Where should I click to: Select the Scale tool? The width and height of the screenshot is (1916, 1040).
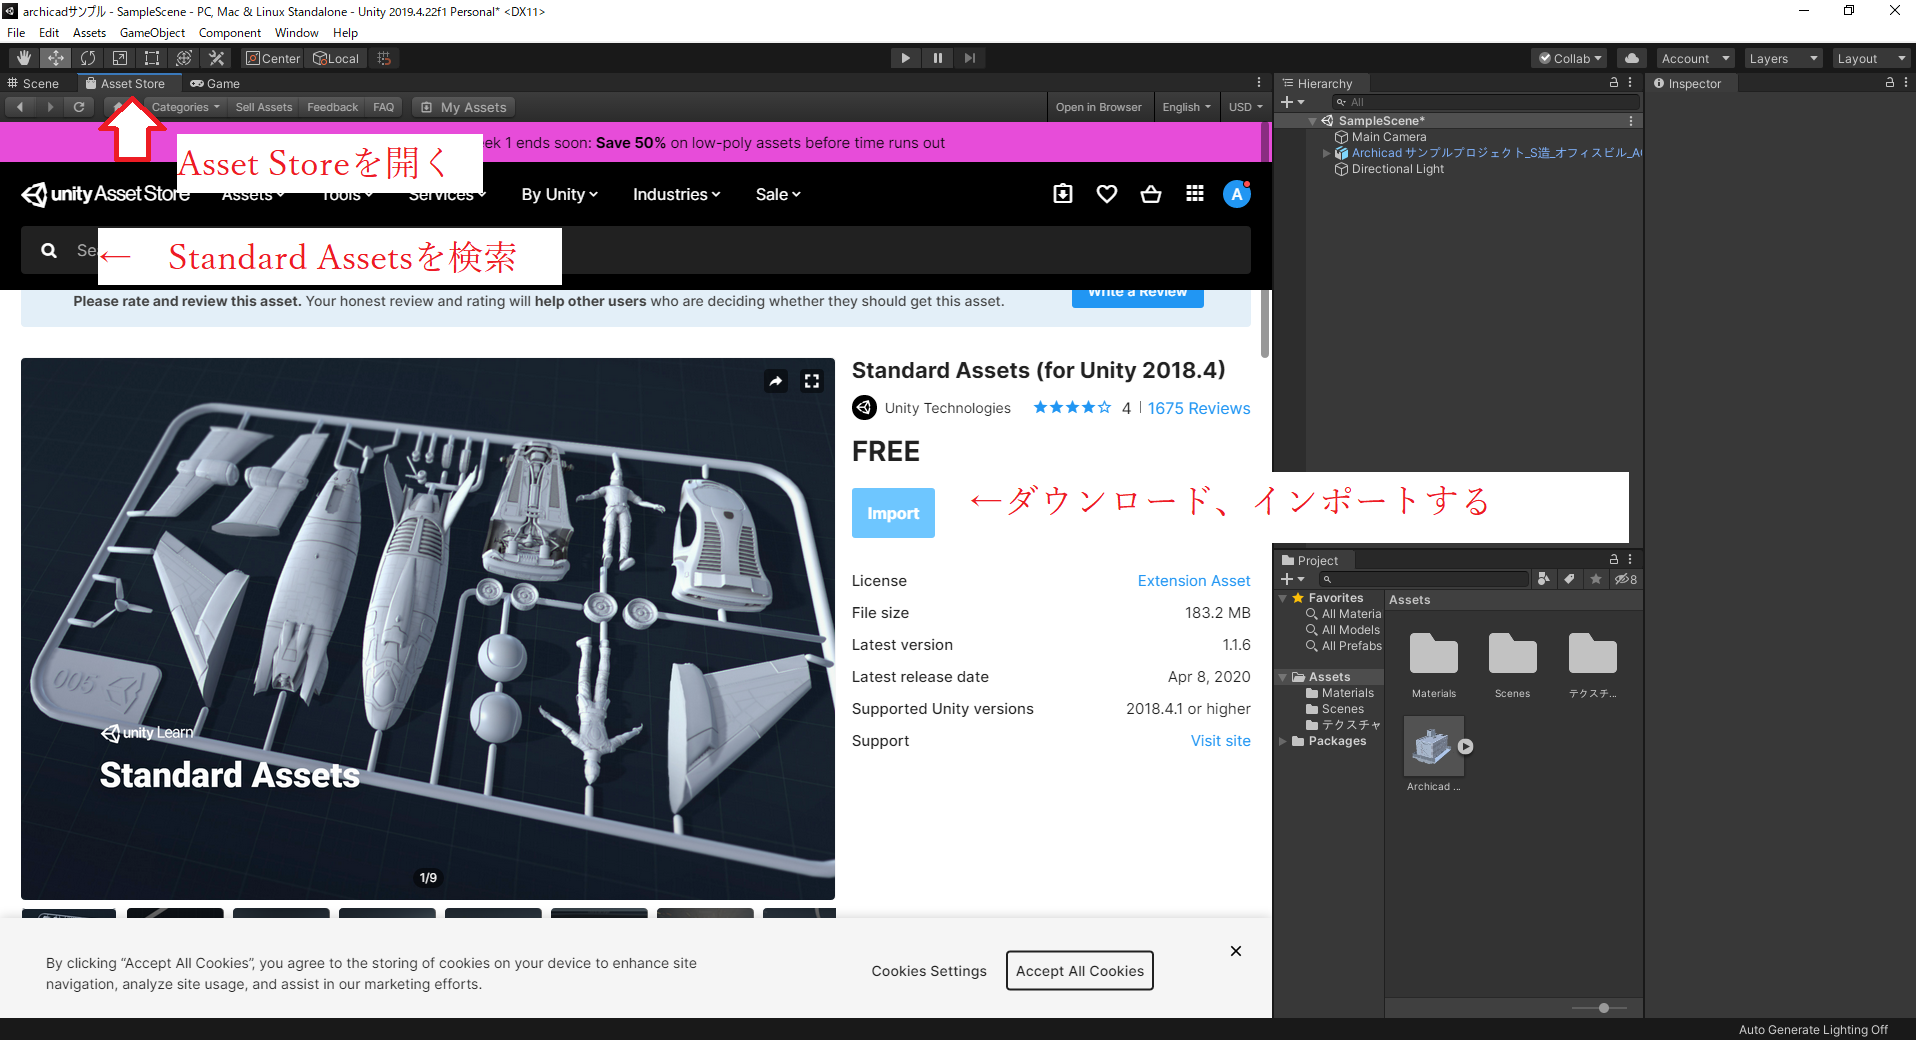pos(120,58)
